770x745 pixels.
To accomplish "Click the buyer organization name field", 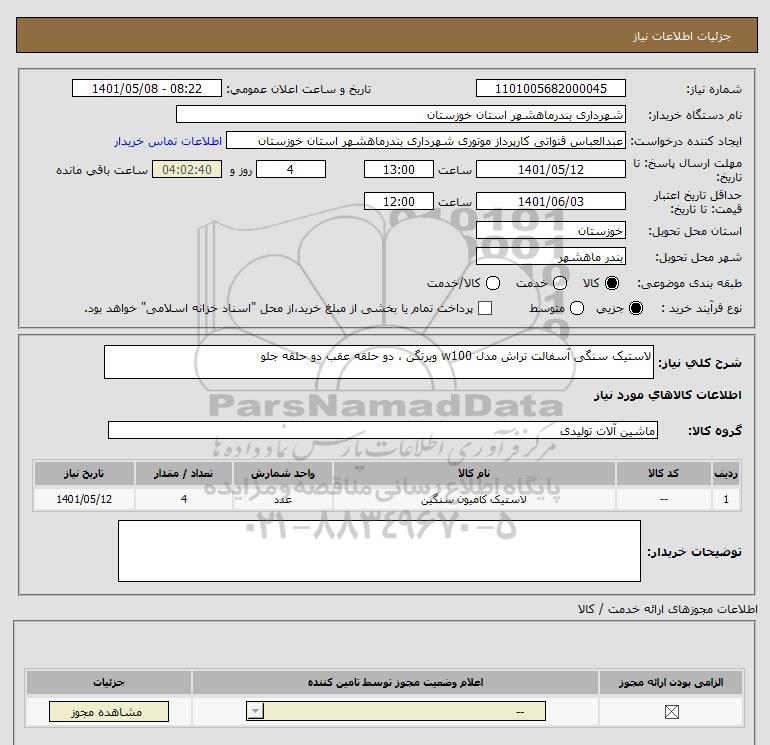I will click(401, 114).
